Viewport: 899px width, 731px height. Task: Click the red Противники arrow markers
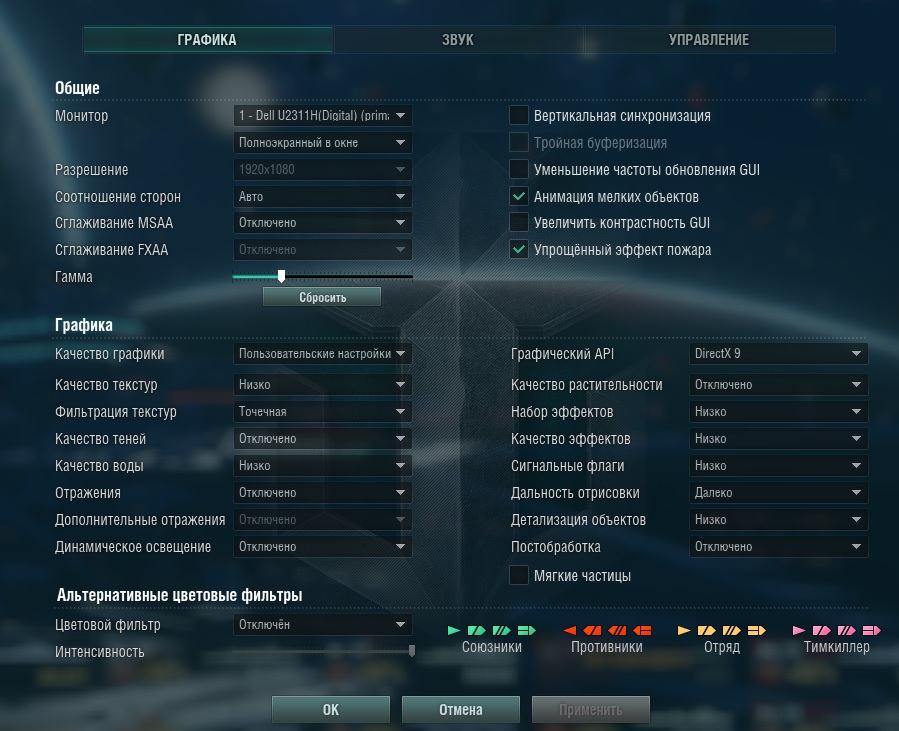(607, 631)
